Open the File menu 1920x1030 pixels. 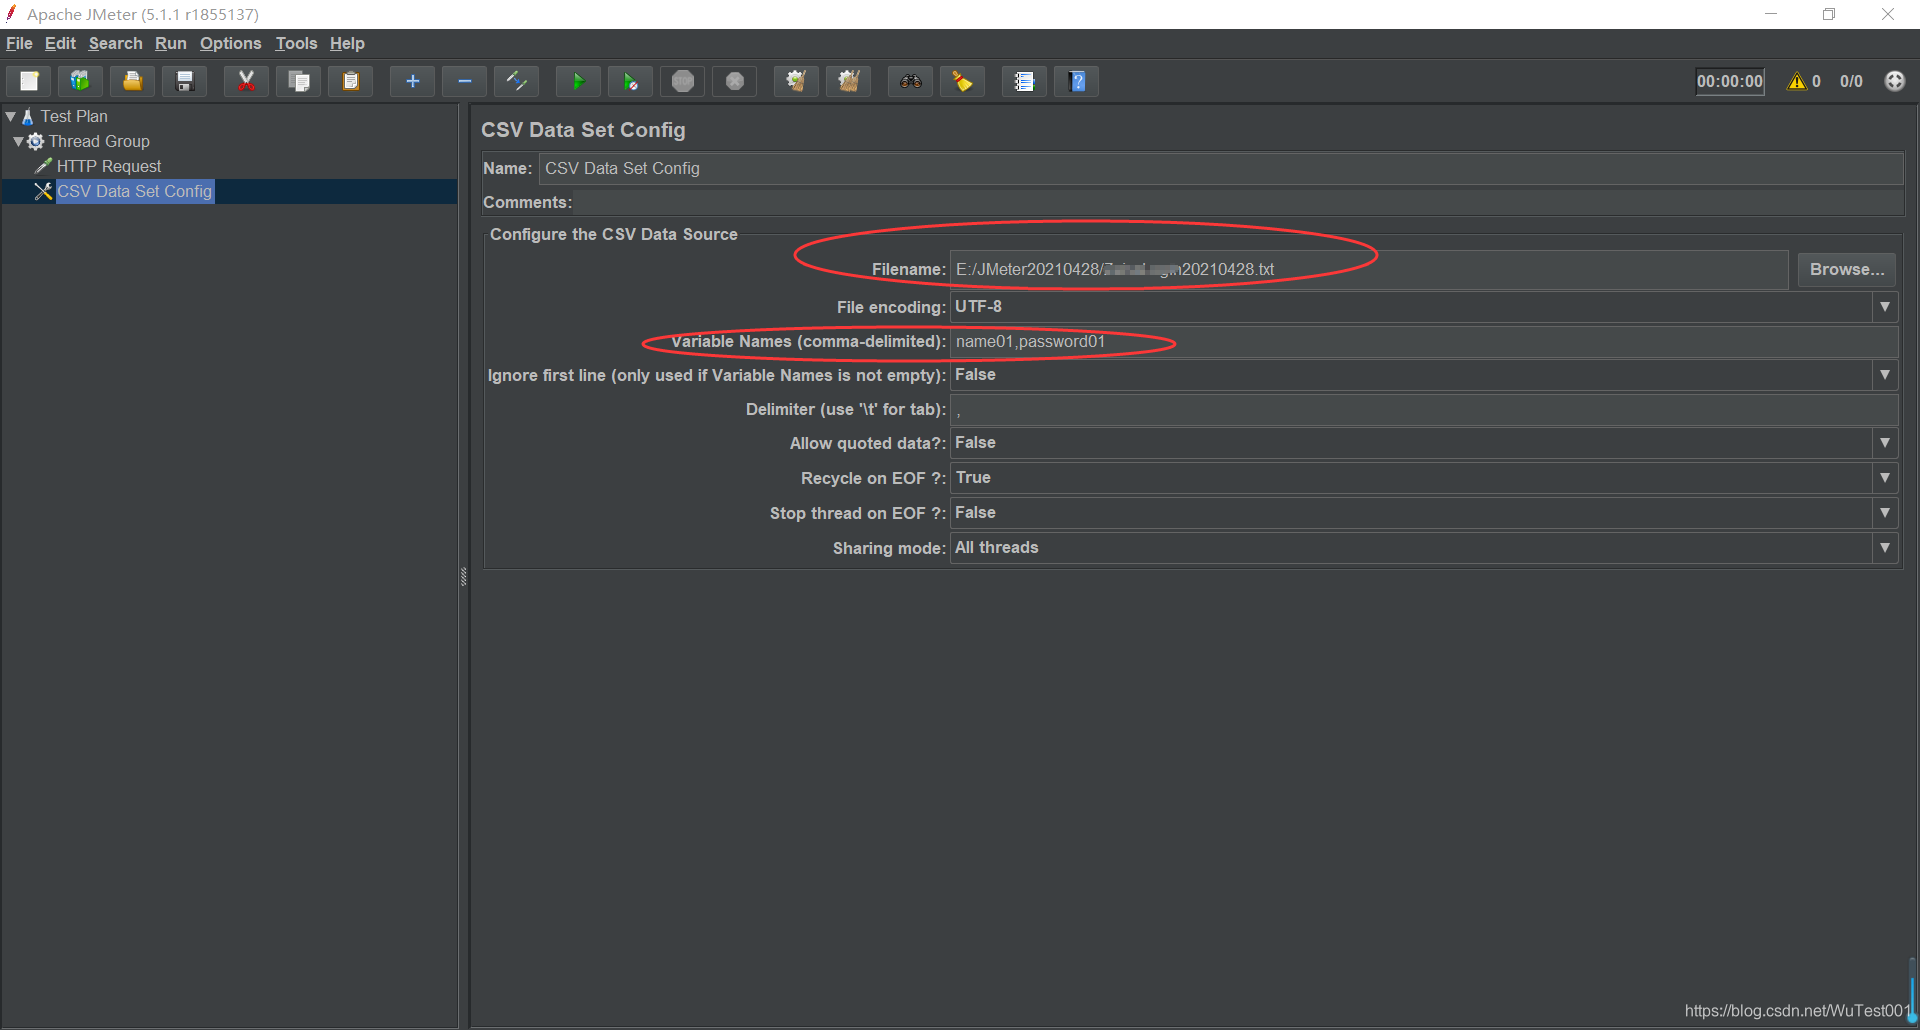[x=19, y=43]
